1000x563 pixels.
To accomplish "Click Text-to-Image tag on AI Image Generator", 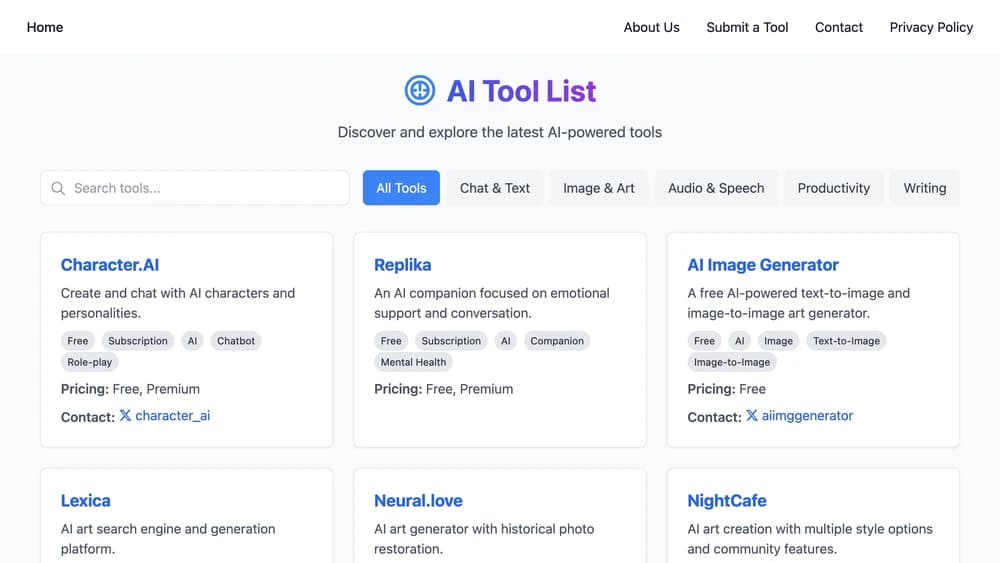I will 846,340.
